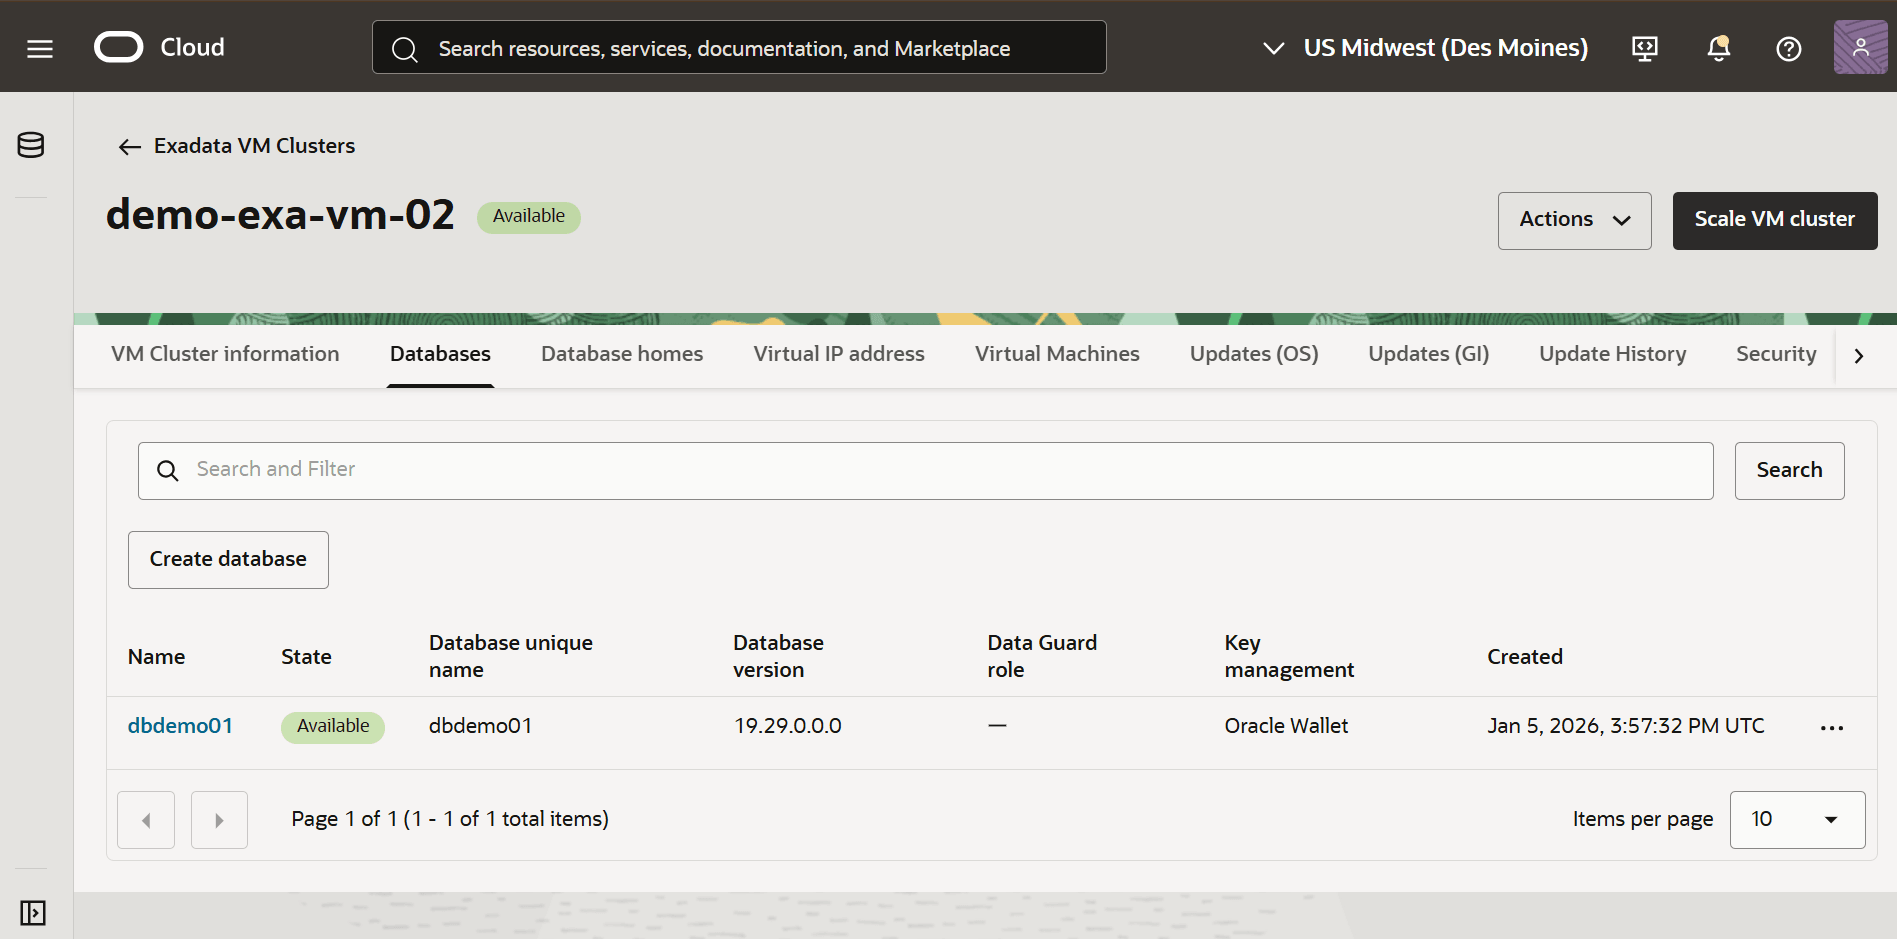Click the back arrow to Exadata VM Clusters
1897x939 pixels.
point(129,146)
